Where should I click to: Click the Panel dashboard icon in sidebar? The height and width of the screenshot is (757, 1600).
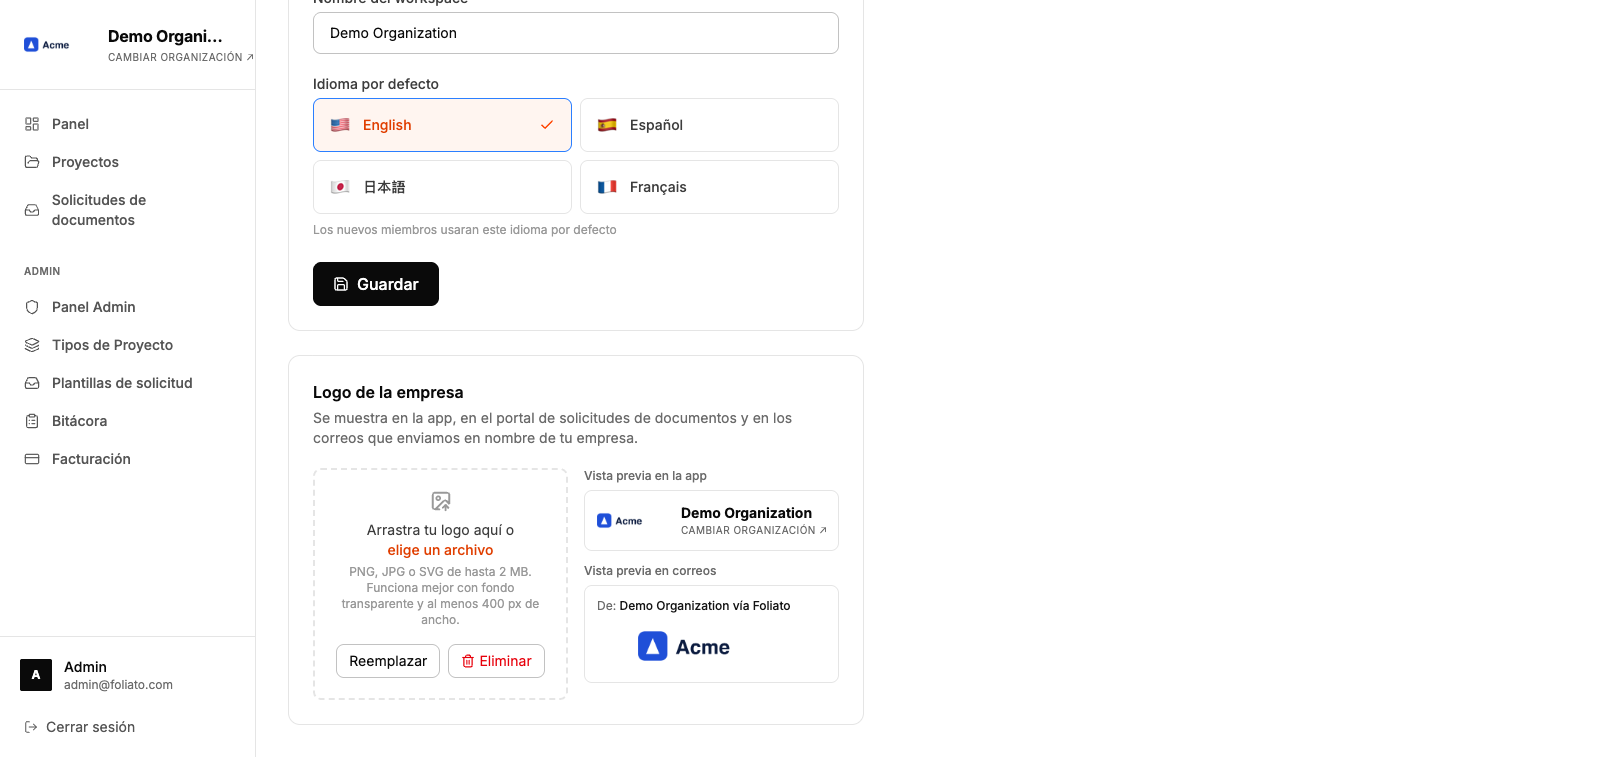tap(32, 124)
